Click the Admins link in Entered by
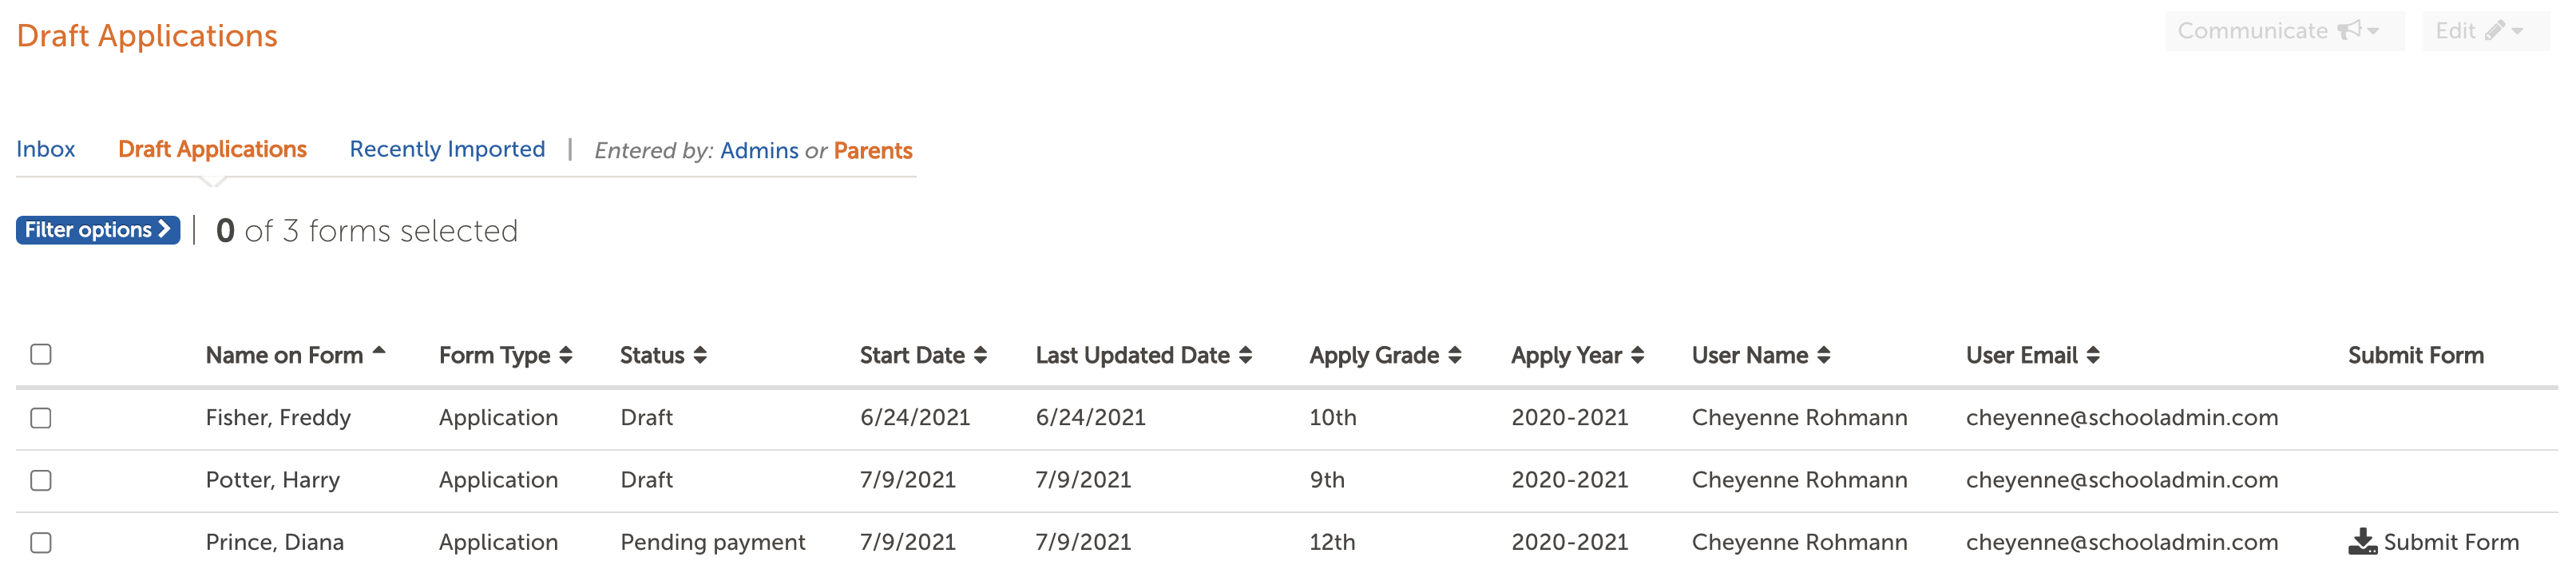This screenshot has width=2576, height=585. (761, 150)
